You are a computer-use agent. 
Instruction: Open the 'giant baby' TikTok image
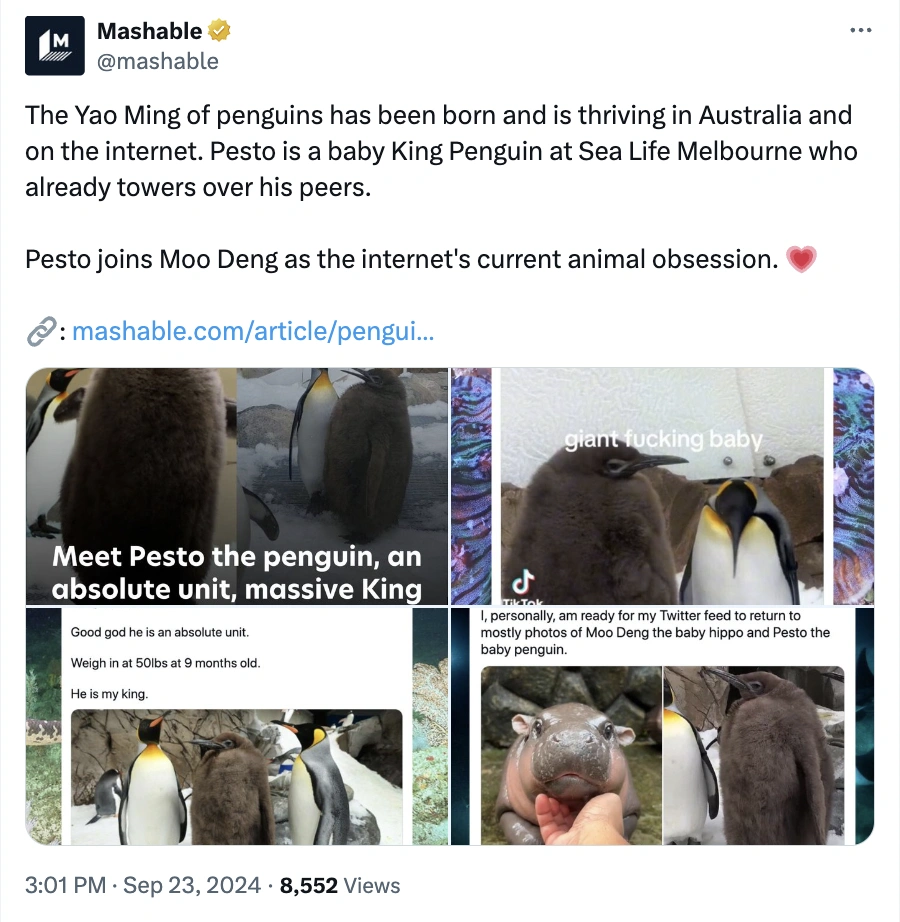pyautogui.click(x=663, y=486)
